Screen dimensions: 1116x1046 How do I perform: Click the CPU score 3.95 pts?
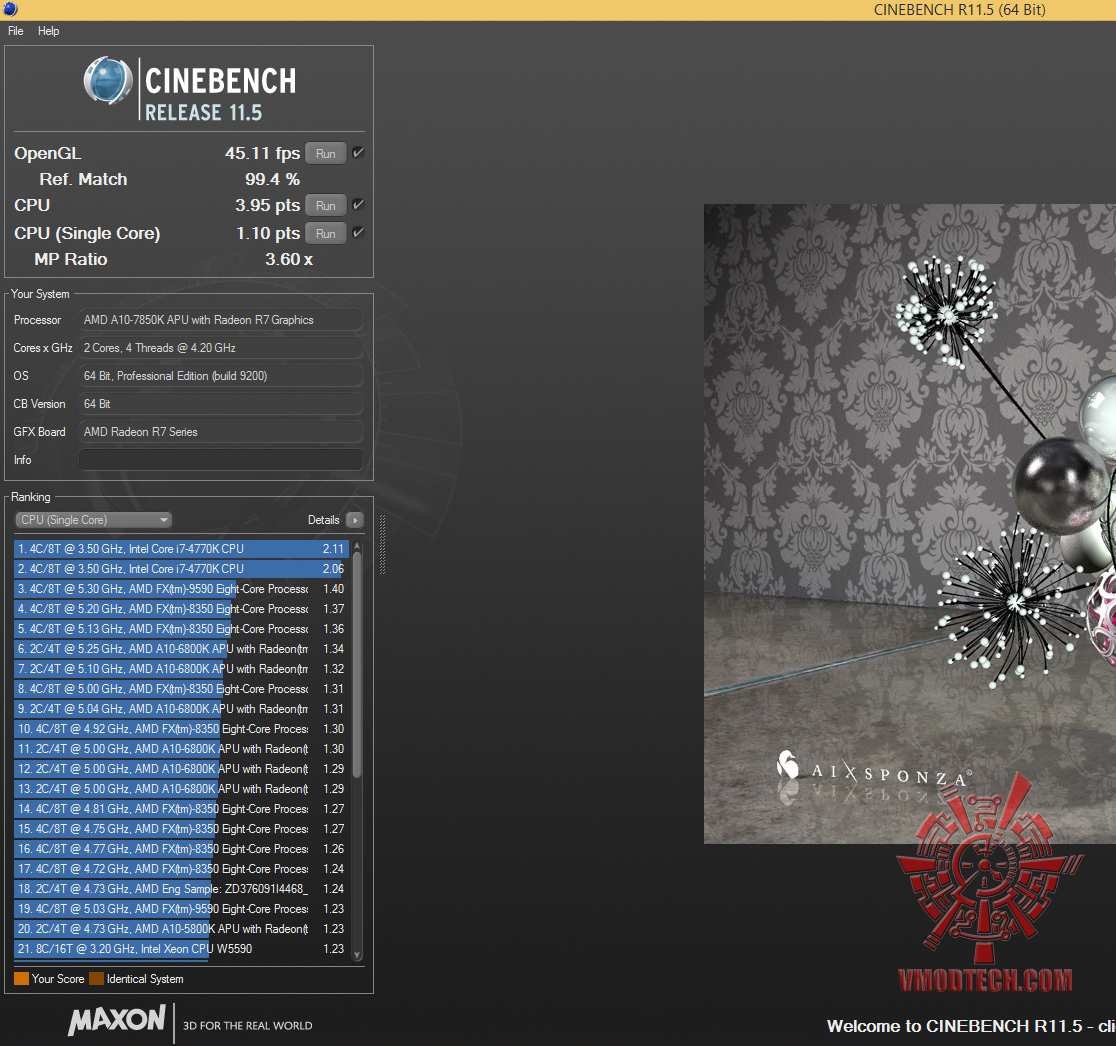click(x=268, y=205)
